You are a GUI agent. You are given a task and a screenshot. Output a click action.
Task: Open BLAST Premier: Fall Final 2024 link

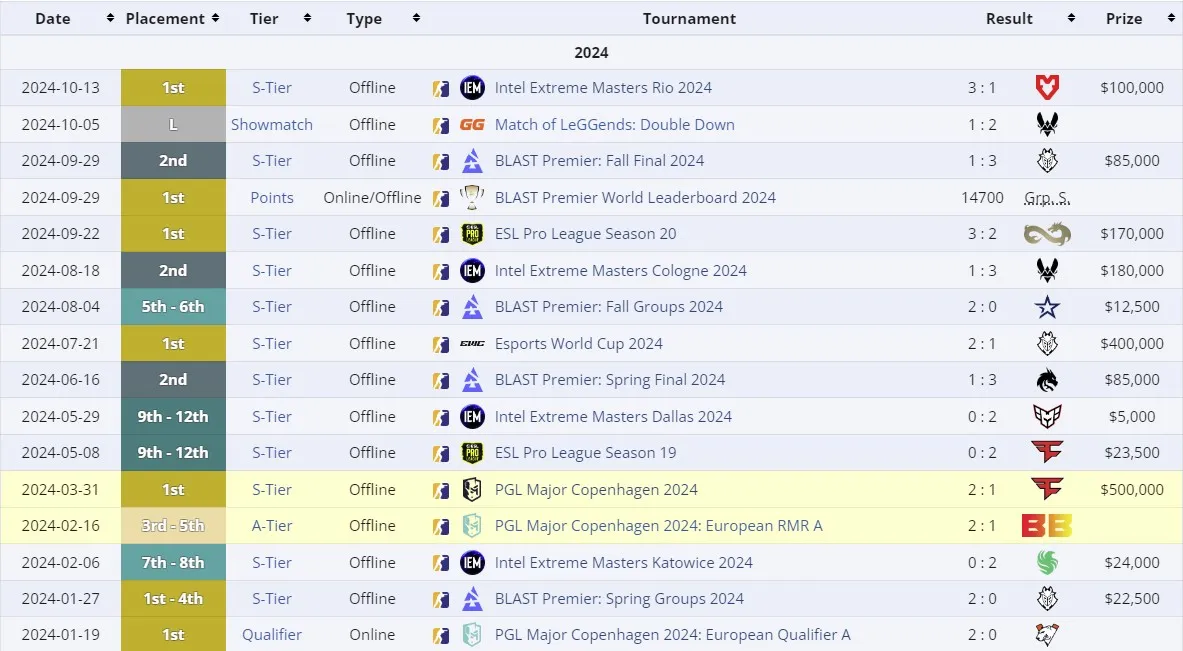tap(599, 161)
